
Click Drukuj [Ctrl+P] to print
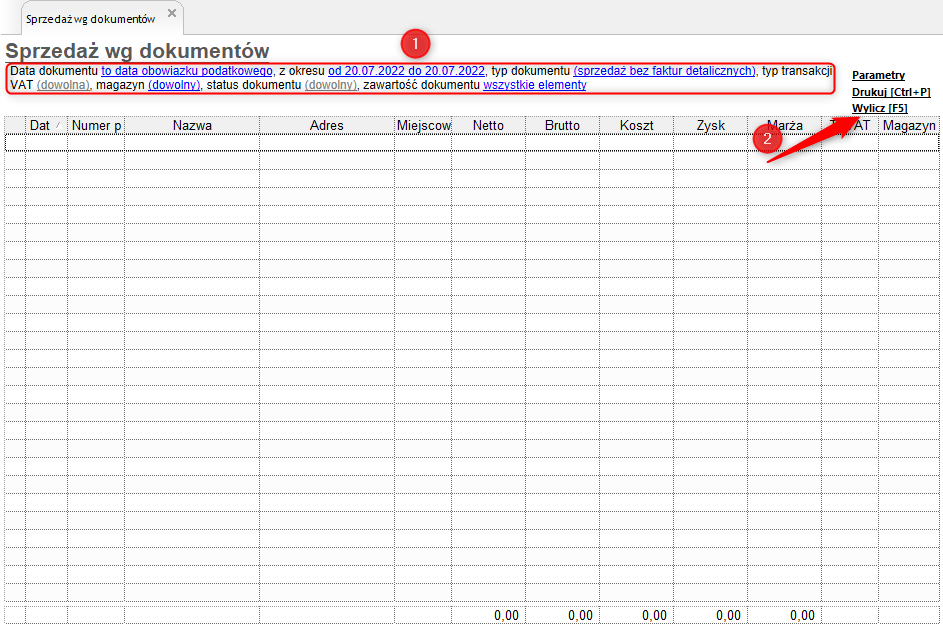coord(891,92)
